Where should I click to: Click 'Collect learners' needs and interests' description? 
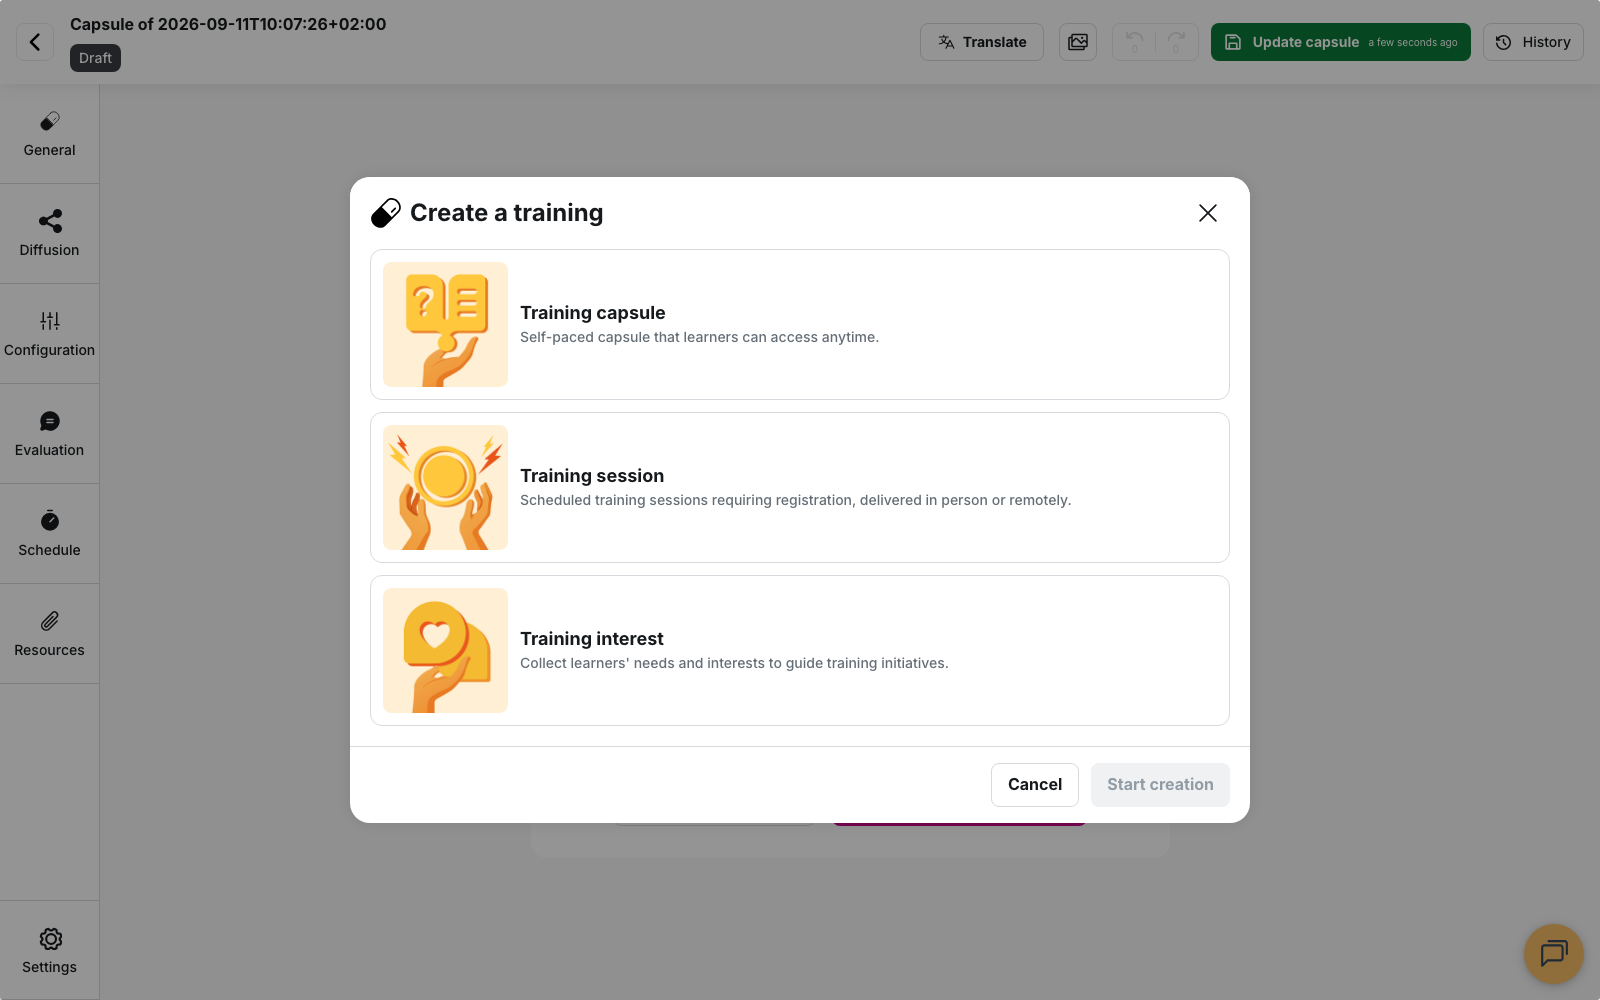(734, 663)
